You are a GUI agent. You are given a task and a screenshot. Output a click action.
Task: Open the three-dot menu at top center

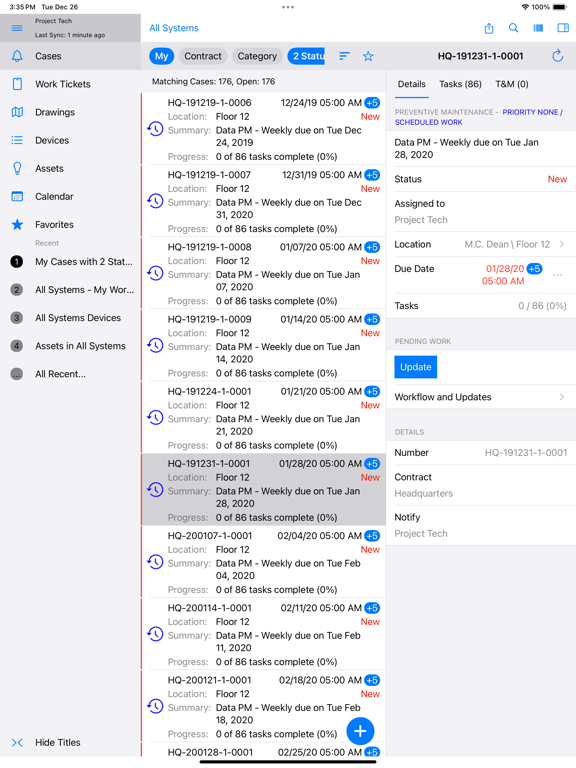point(288,7)
